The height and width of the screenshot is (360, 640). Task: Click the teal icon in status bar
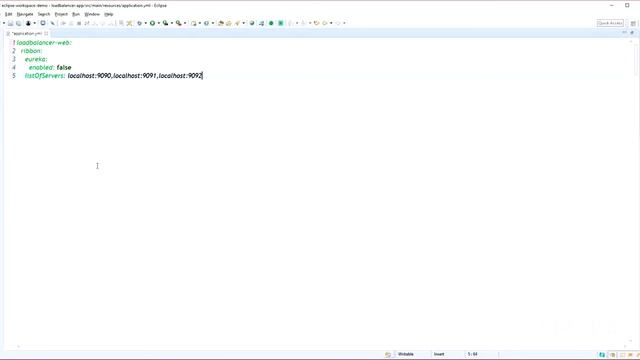click(x=602, y=355)
